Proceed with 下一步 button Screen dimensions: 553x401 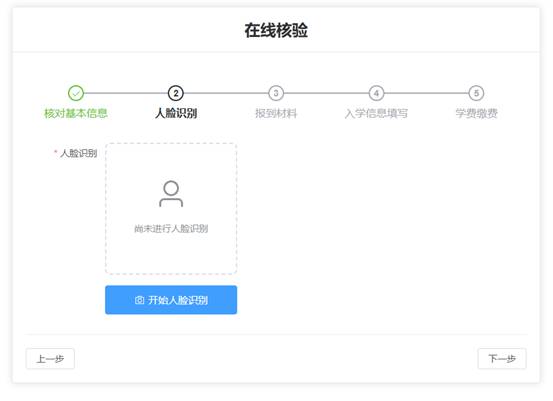(502, 359)
